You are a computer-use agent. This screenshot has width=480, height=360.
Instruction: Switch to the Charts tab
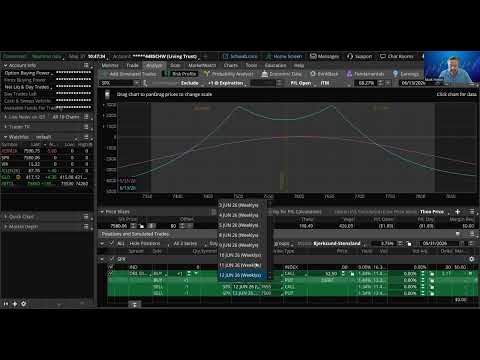(231, 65)
